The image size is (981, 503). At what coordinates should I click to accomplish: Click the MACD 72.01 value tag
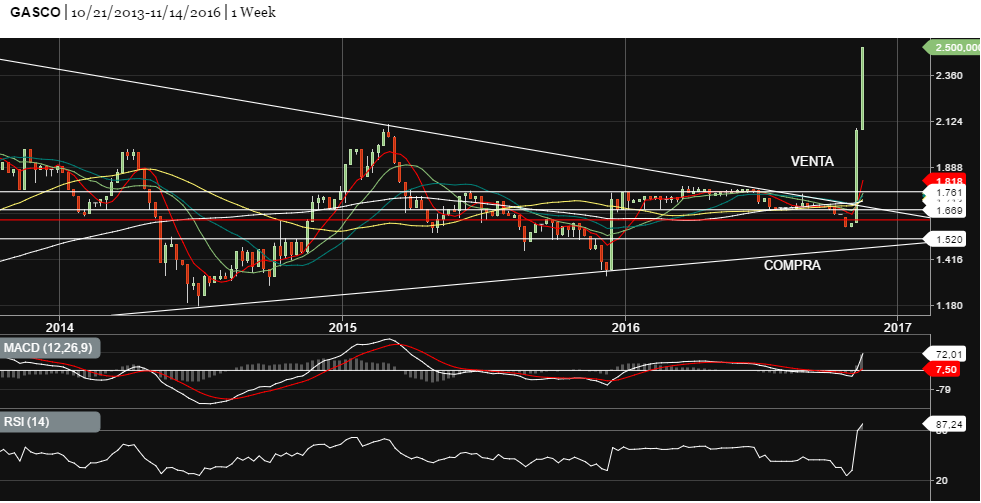click(948, 355)
